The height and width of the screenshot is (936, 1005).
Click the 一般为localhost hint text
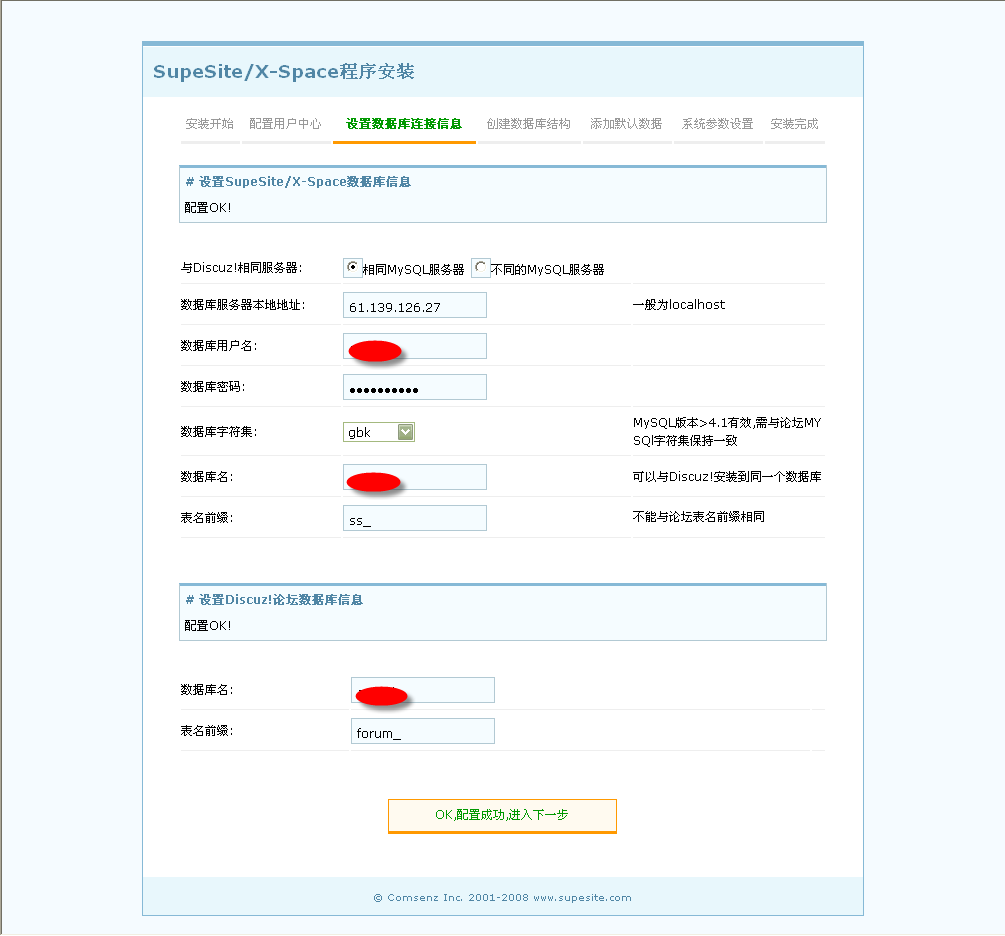(x=679, y=305)
